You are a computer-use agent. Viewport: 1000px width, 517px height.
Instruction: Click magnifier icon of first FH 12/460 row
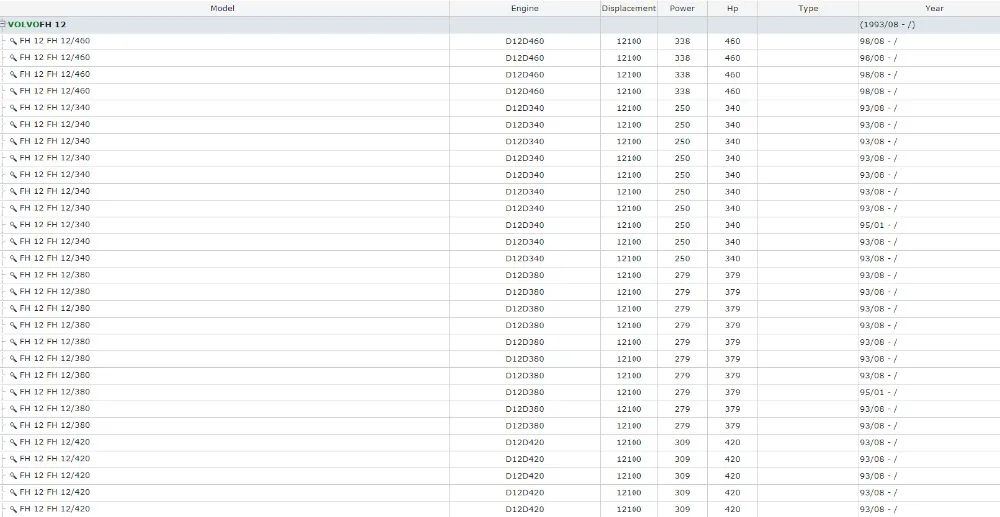pos(13,41)
